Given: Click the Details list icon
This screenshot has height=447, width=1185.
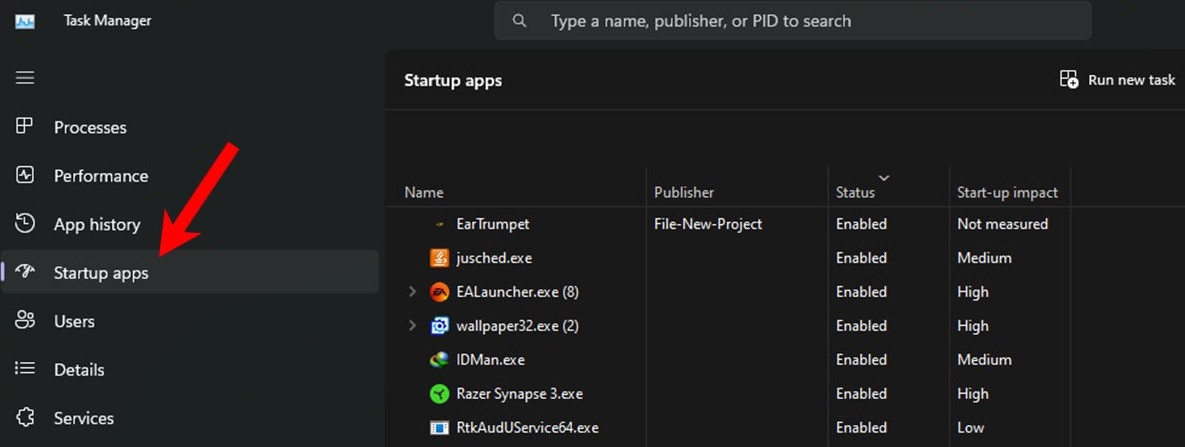Looking at the screenshot, I should coord(25,368).
